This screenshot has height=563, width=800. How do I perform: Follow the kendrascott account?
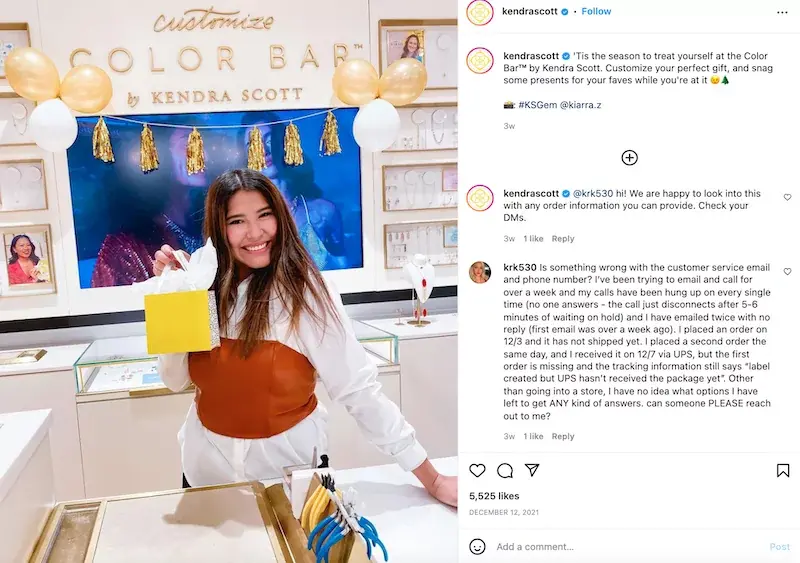(596, 11)
